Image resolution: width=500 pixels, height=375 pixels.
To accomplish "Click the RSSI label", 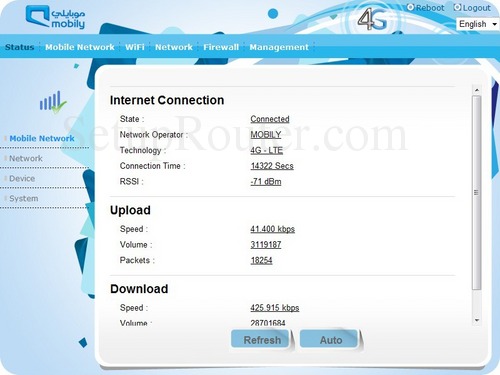I will pos(131,182).
